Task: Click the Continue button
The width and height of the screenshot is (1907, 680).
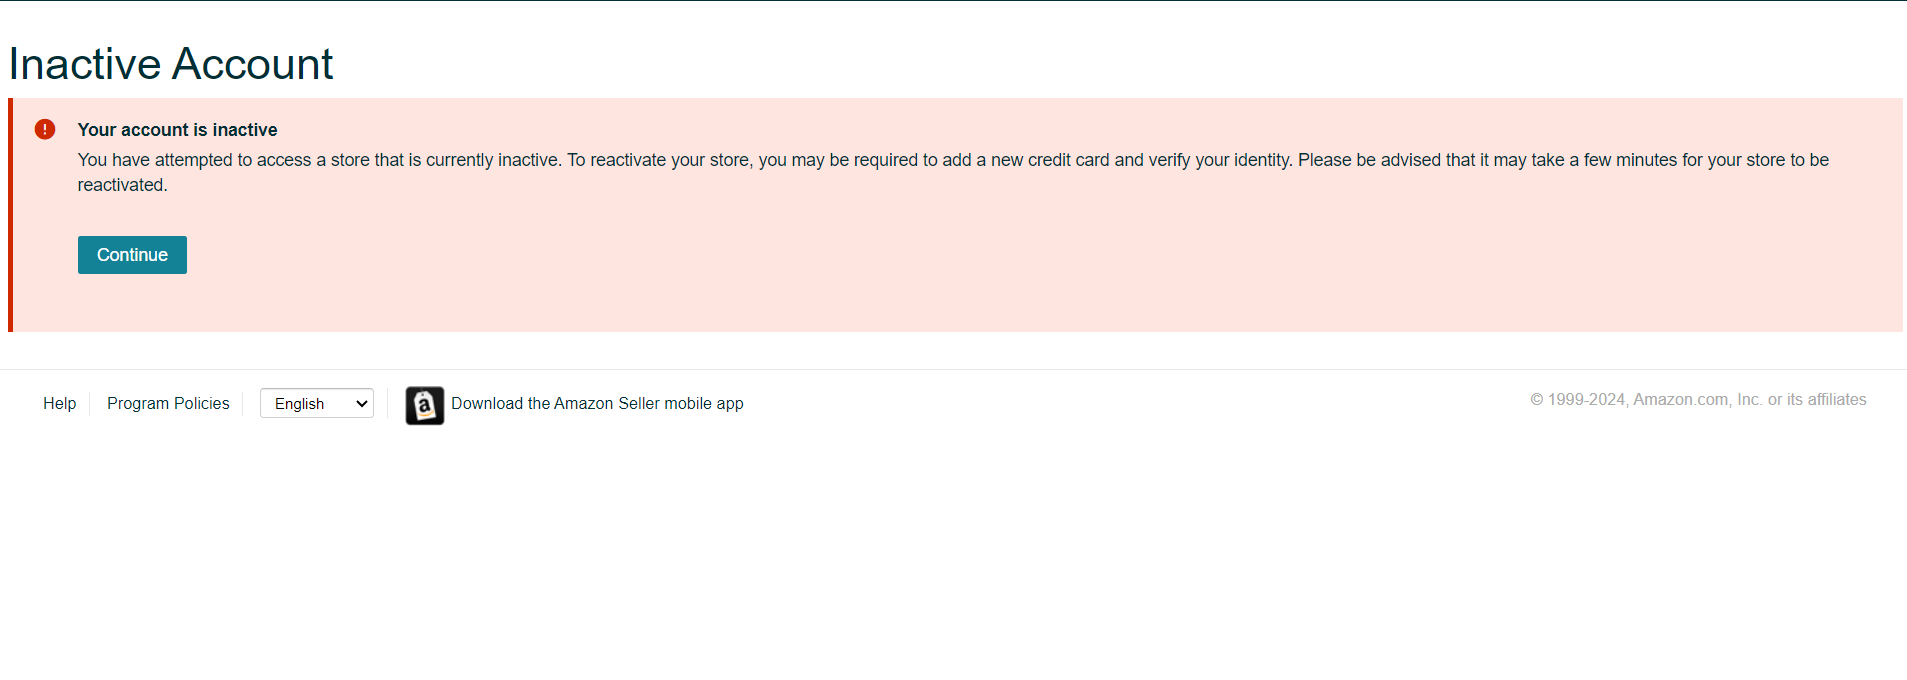Action: [132, 255]
